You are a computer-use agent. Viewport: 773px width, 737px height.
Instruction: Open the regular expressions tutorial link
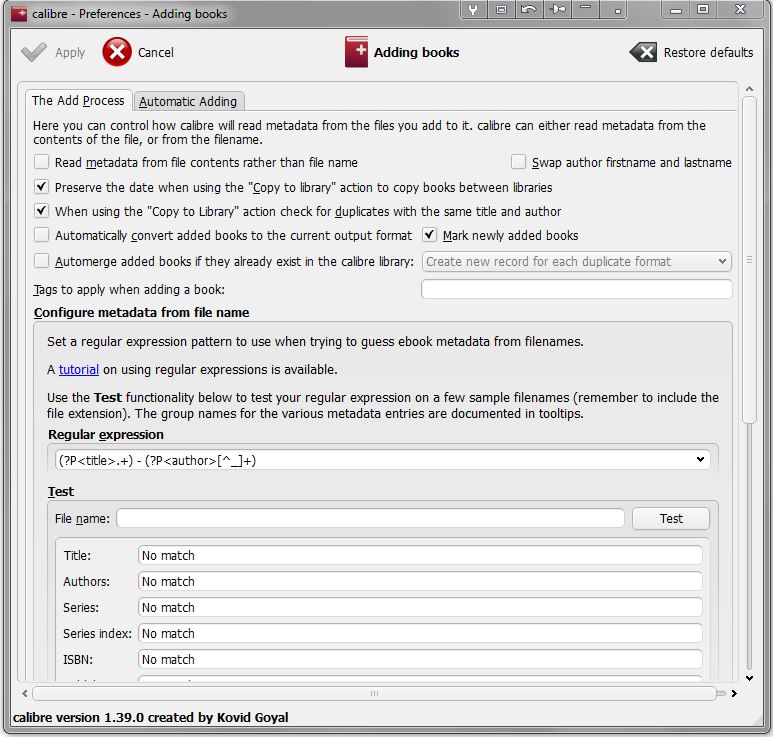79,370
